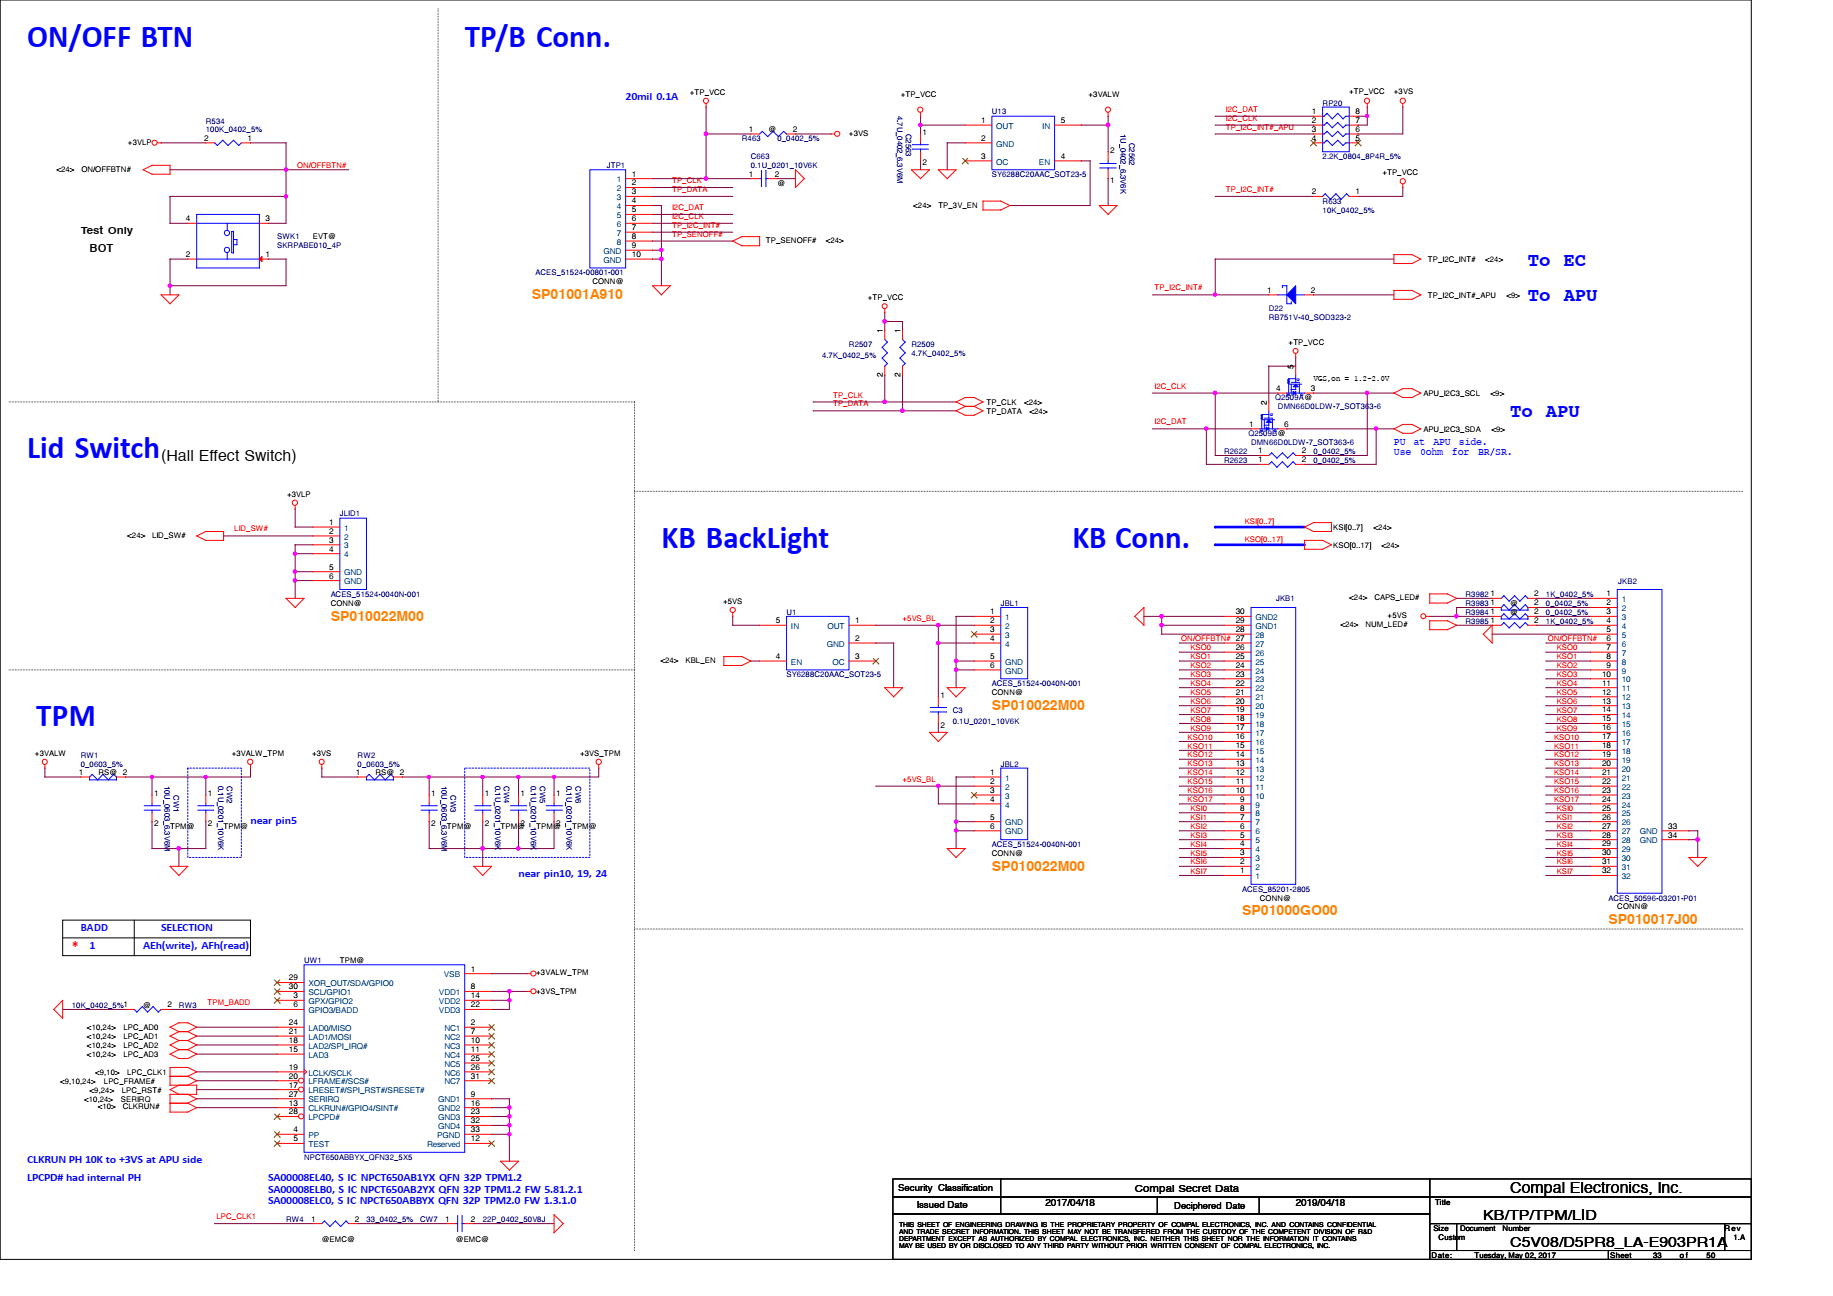Click the SA00008EL80 part line
1833x1296 pixels.
point(425,1190)
